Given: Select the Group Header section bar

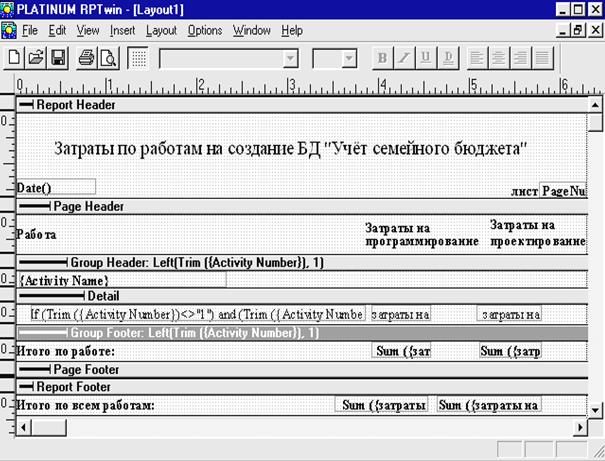Looking at the screenshot, I should click(x=302, y=263).
